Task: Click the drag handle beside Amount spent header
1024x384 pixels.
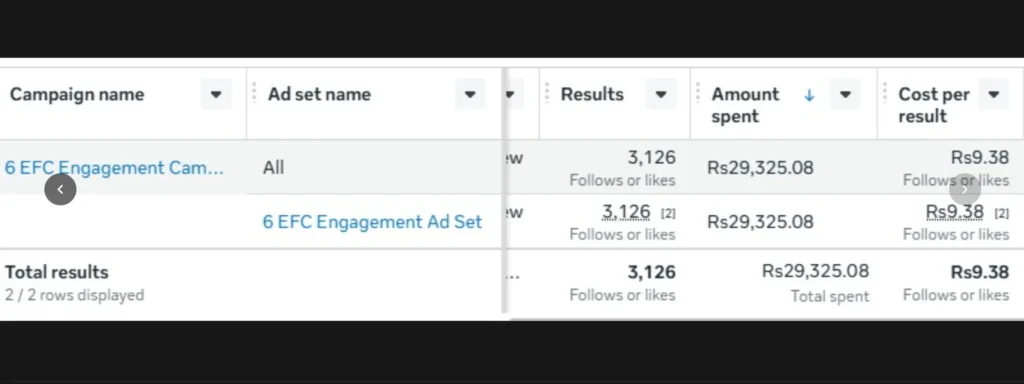Action: tap(697, 93)
